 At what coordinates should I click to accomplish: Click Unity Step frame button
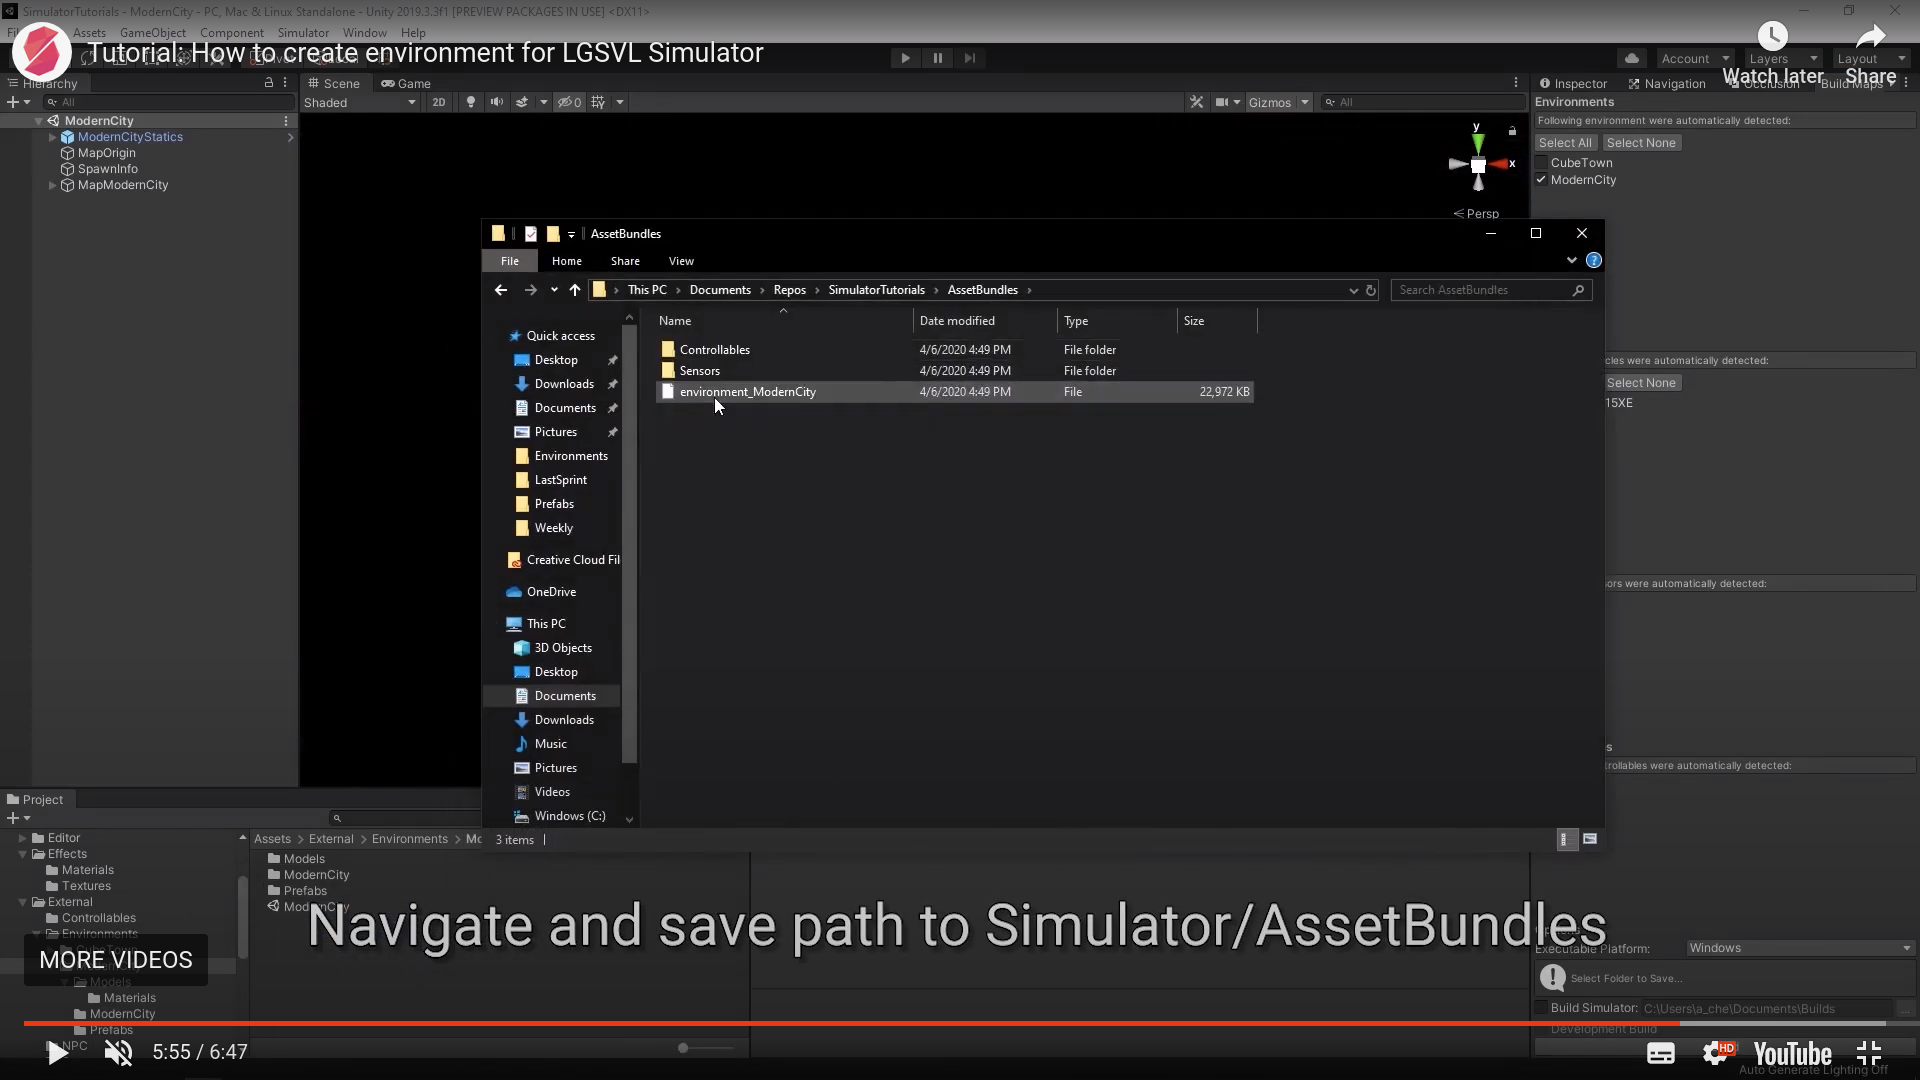[x=969, y=58]
